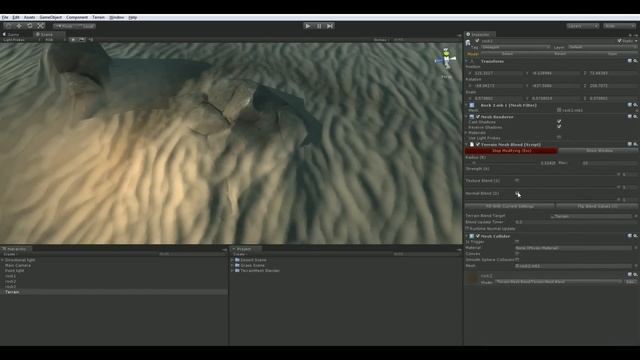Open the Layer dropdown
The image size is (640, 360).
click(x=602, y=47)
